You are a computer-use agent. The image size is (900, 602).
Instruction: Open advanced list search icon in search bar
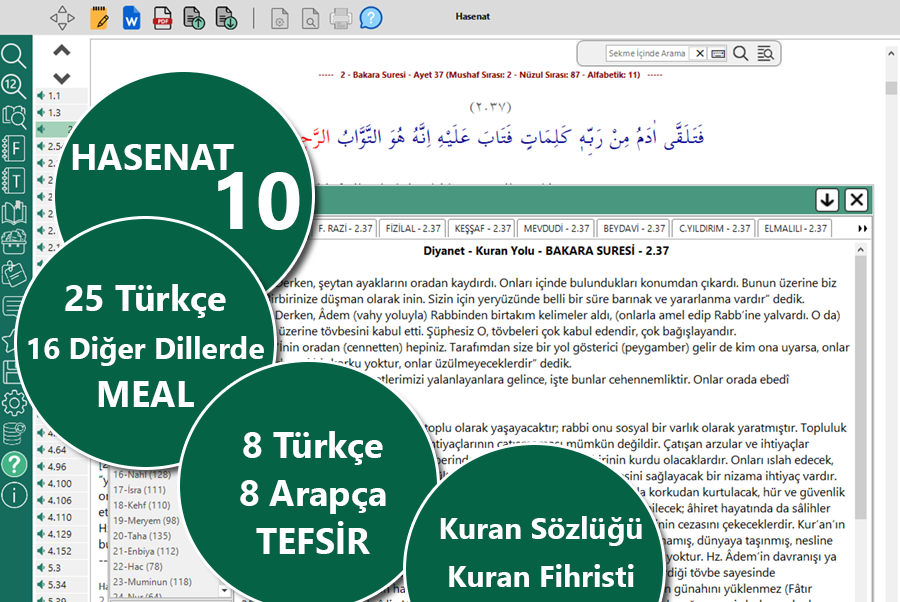coord(765,53)
